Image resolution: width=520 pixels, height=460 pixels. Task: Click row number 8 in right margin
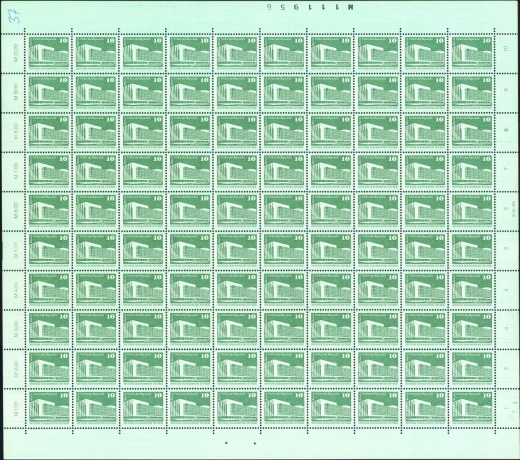[507, 130]
